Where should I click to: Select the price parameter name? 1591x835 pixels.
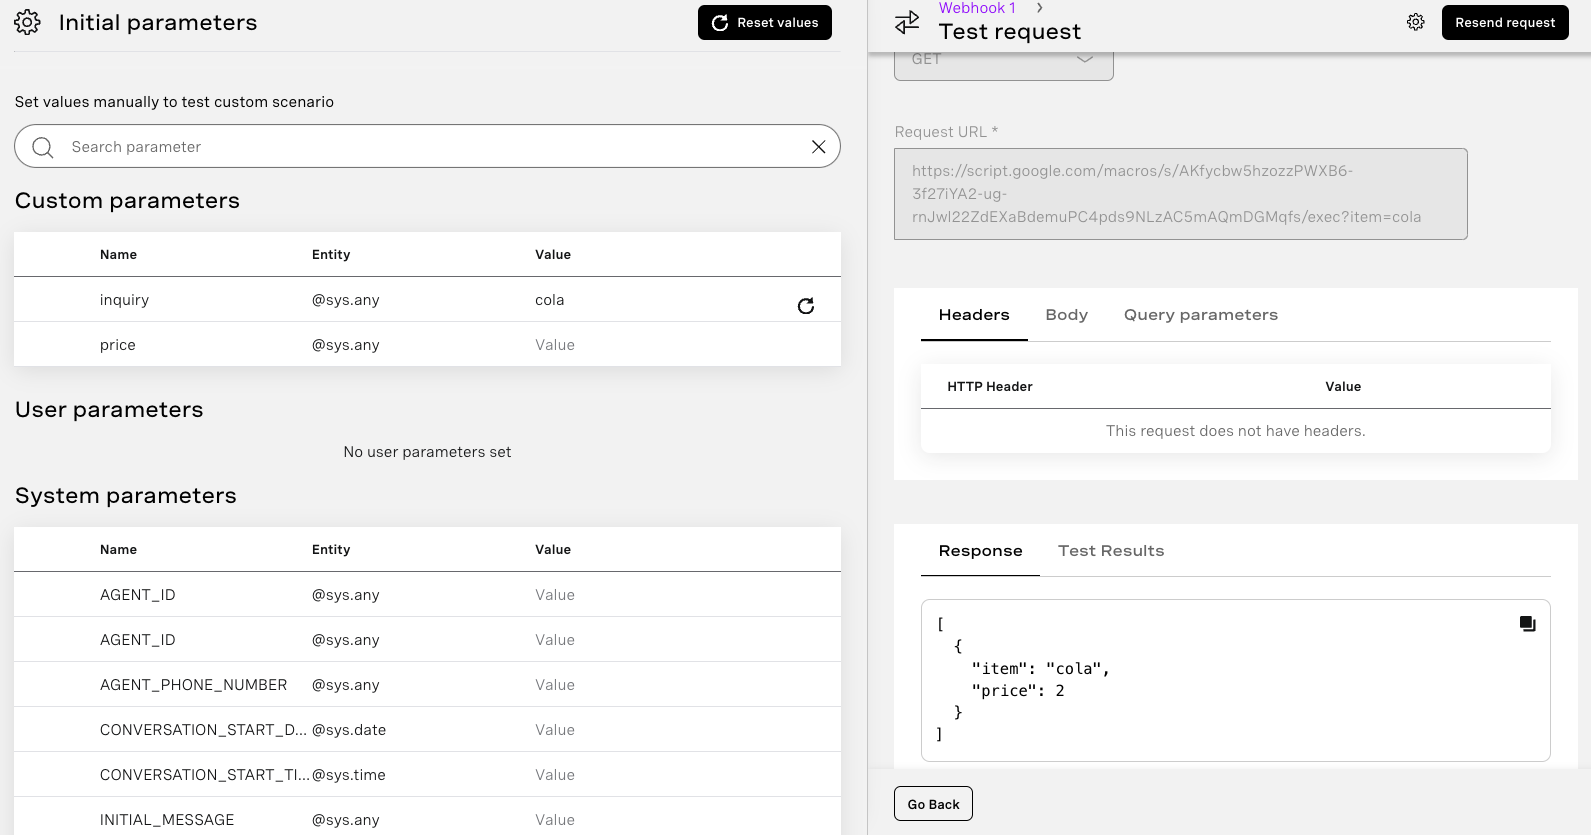click(x=117, y=345)
